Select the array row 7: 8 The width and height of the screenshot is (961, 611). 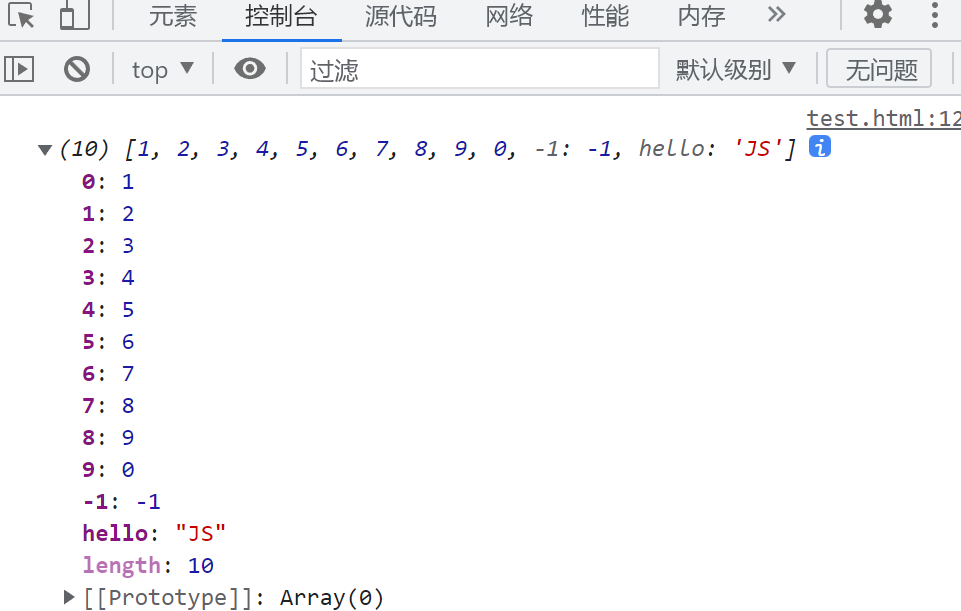click(x=108, y=405)
